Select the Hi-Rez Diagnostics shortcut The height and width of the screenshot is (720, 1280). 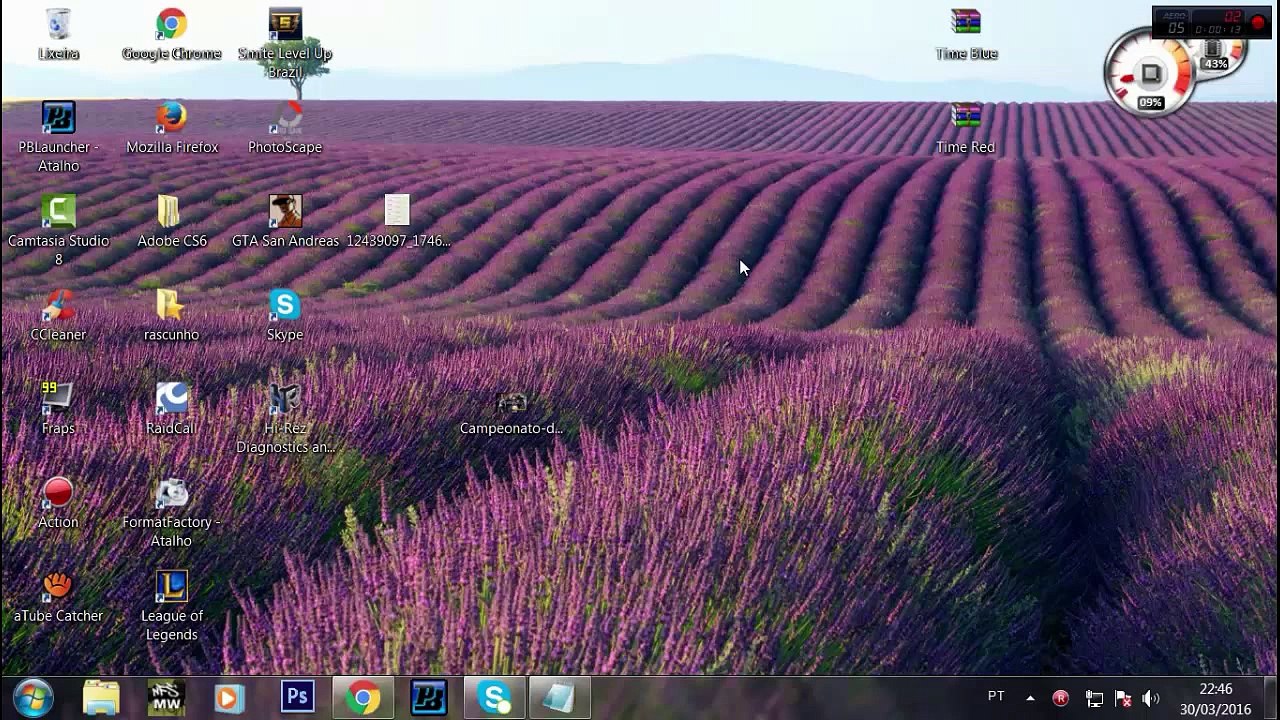(285, 419)
